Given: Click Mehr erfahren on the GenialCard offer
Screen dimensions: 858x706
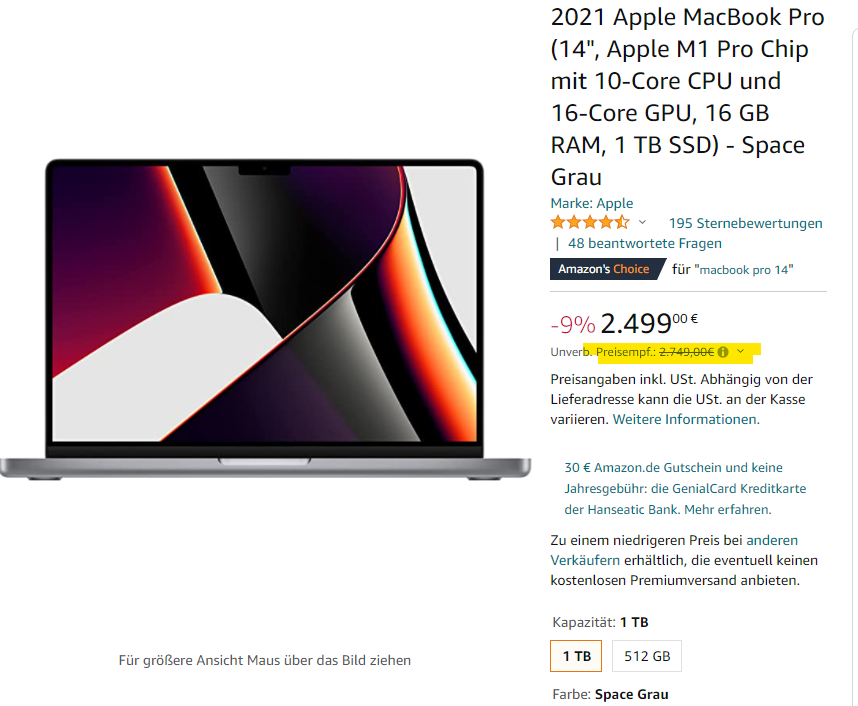Looking at the screenshot, I should tap(728, 510).
